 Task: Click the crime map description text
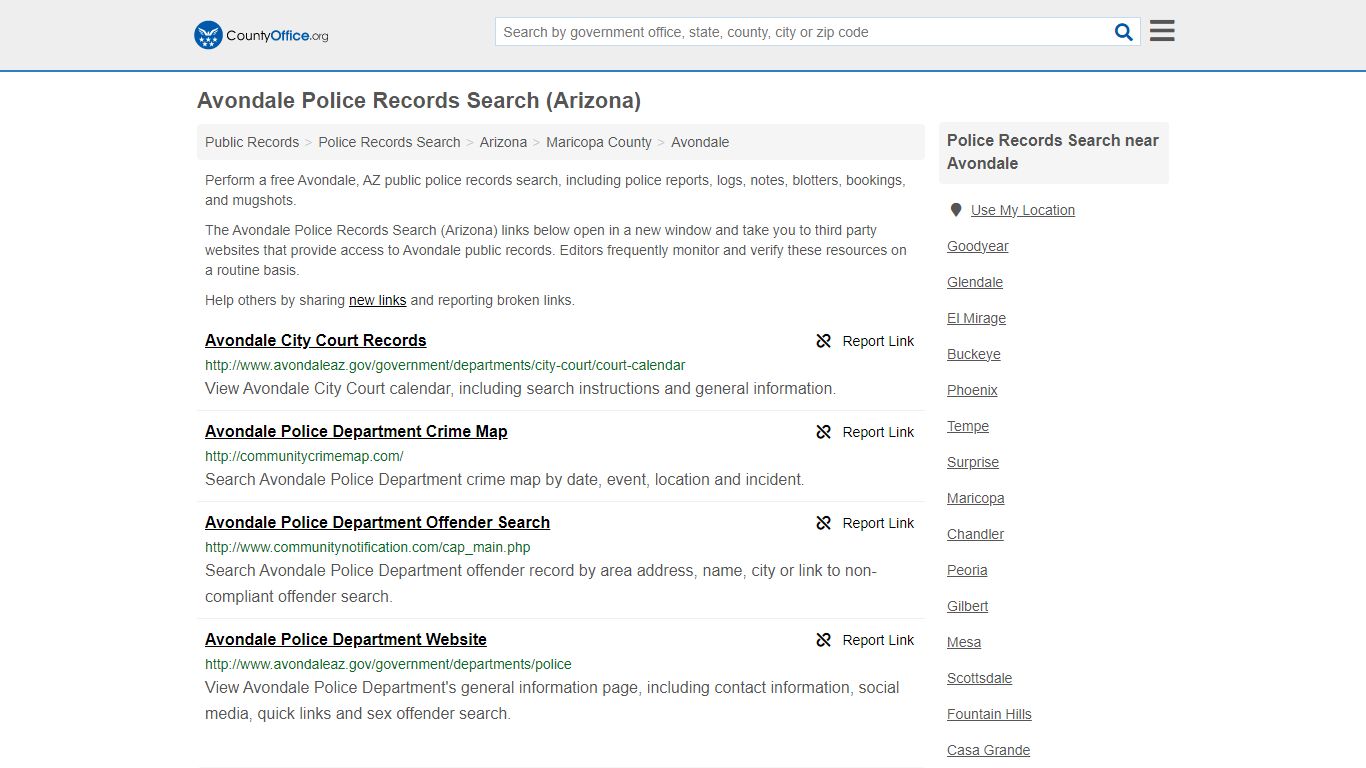coord(505,479)
